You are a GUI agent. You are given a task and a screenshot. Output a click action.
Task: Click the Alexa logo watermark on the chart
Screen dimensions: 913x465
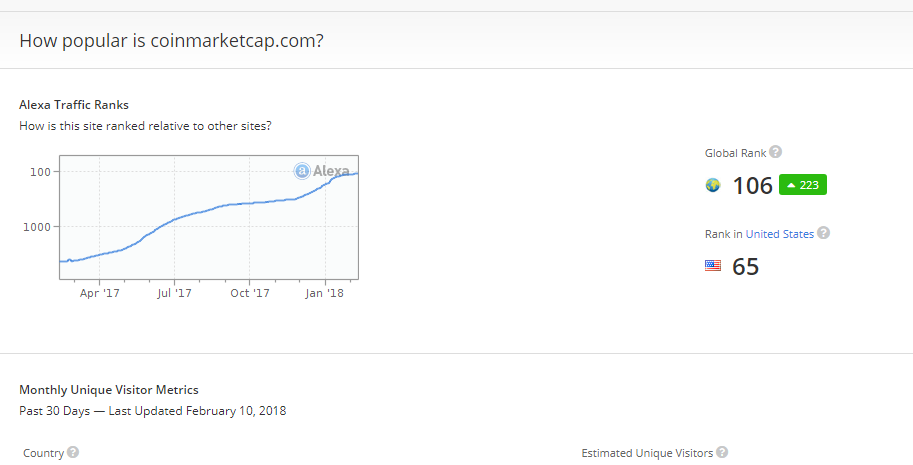coord(322,170)
